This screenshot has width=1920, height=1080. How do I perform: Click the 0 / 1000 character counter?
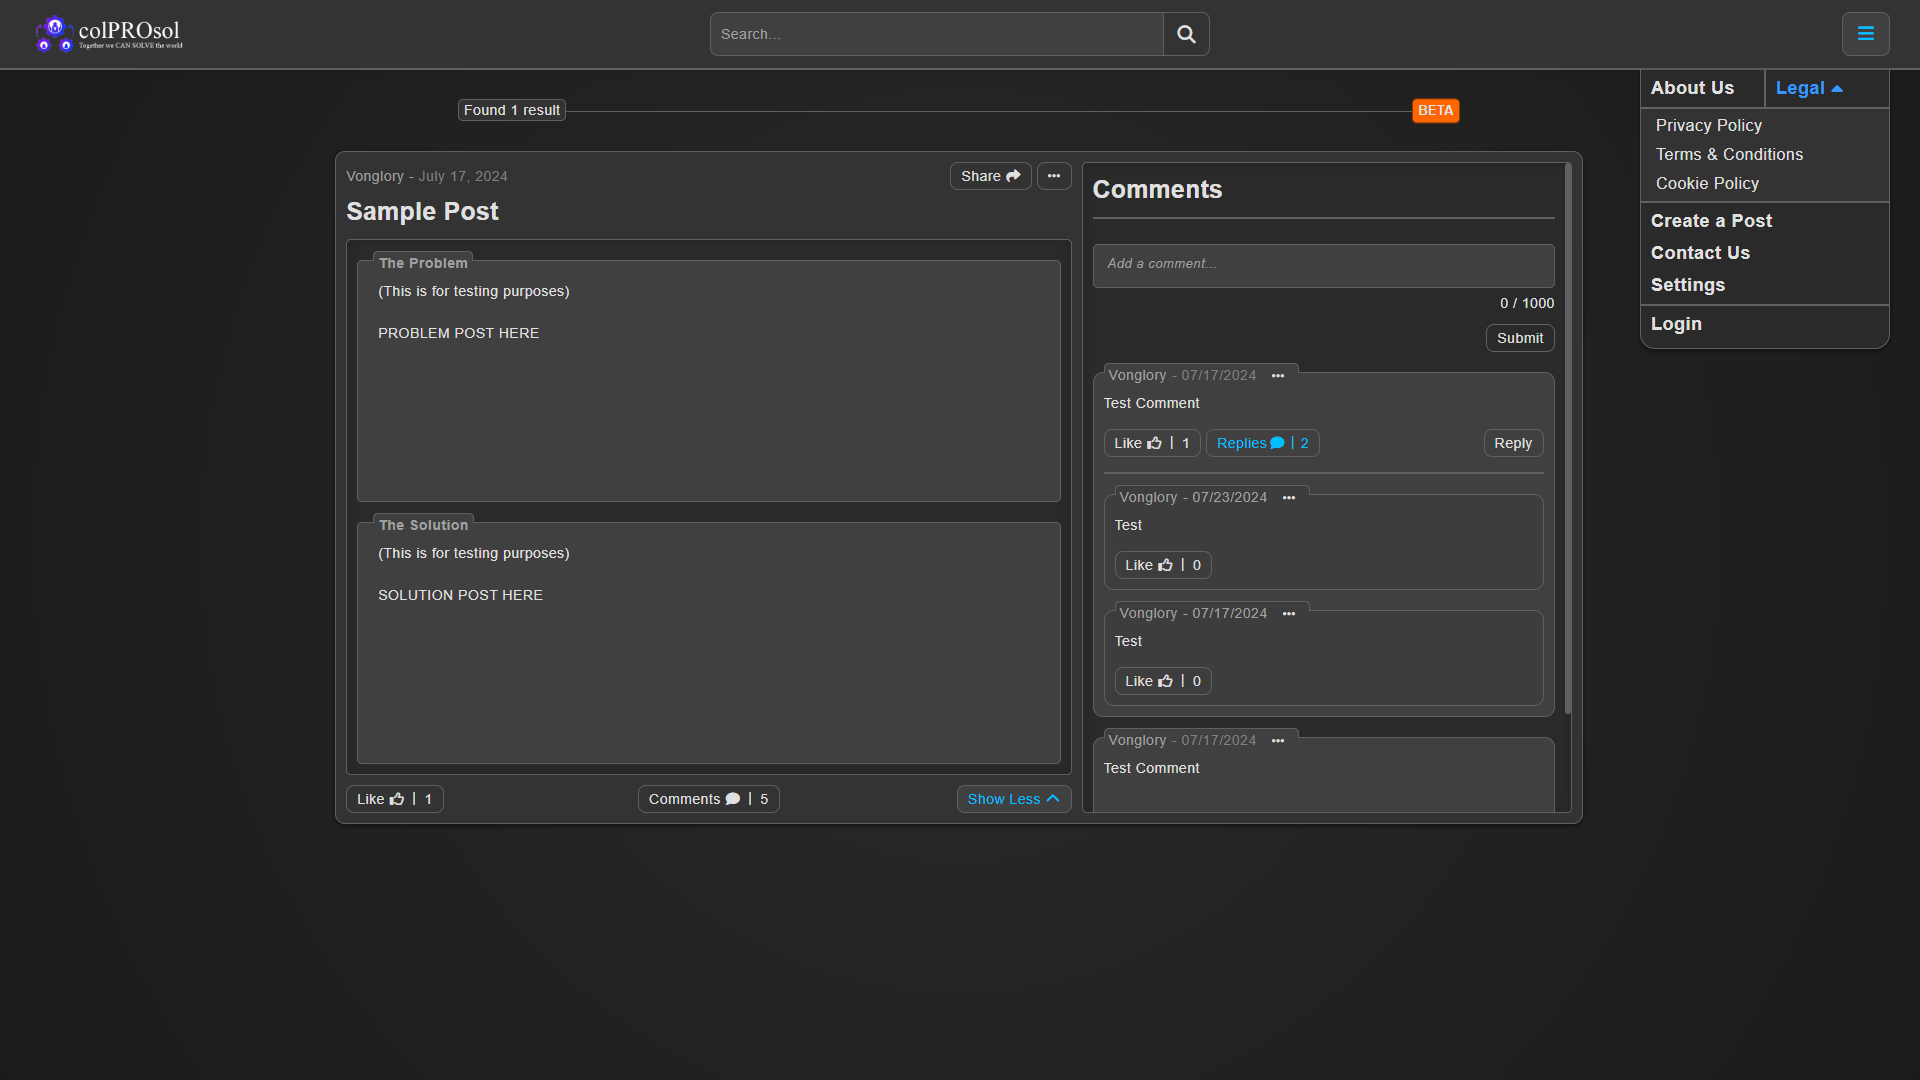pyautogui.click(x=1526, y=303)
